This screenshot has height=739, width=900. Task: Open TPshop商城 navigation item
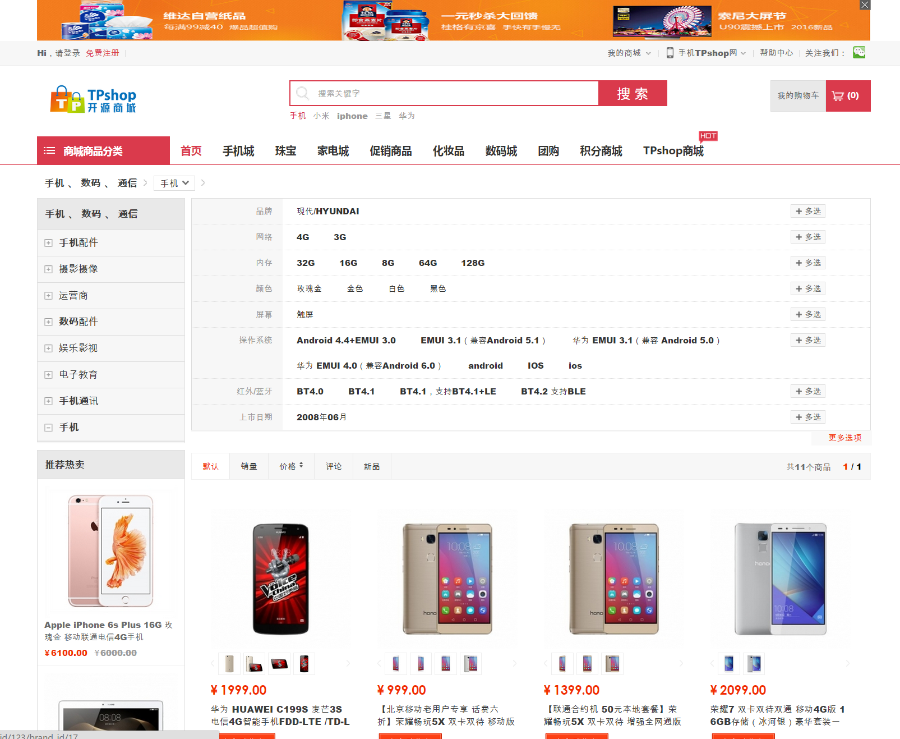click(673, 151)
